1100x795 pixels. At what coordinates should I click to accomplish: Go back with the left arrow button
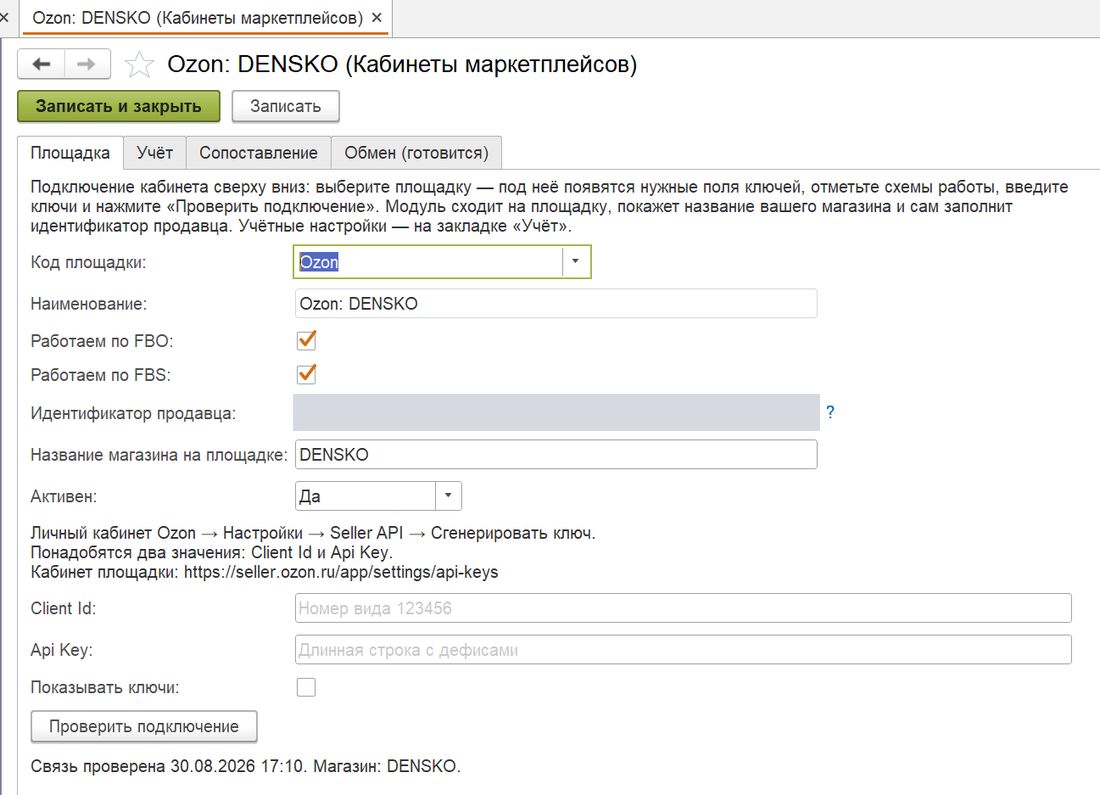pos(41,65)
